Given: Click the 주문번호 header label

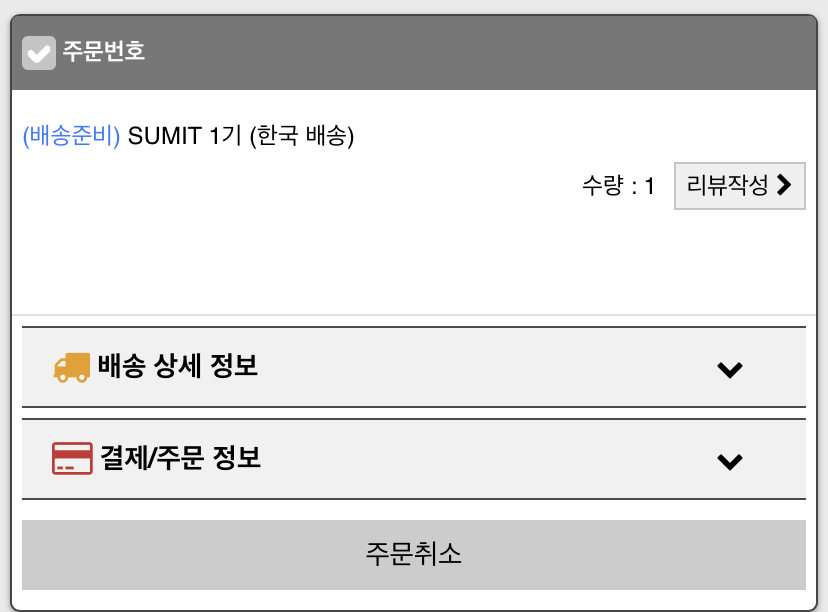Looking at the screenshot, I should pyautogui.click(x=104, y=51).
